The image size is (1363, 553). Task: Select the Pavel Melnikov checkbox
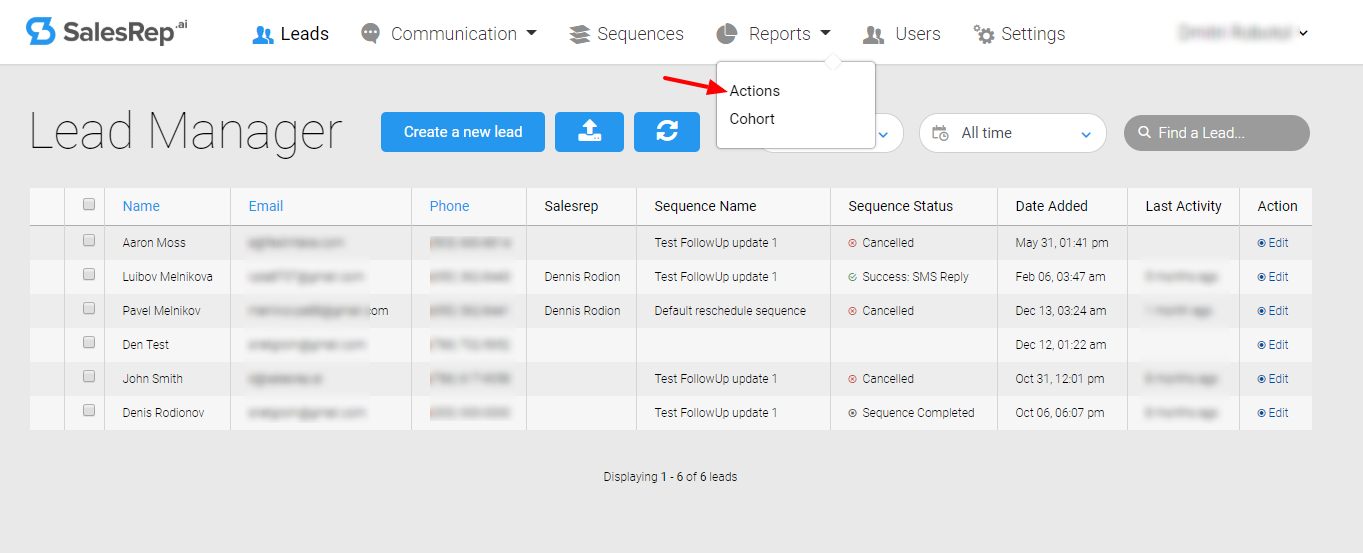[x=89, y=308]
